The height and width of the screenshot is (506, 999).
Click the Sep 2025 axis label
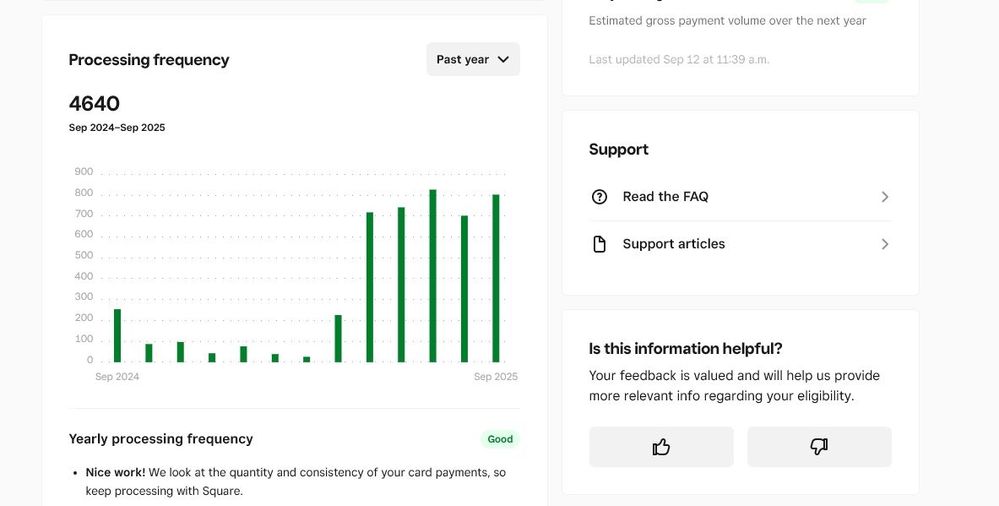(496, 377)
